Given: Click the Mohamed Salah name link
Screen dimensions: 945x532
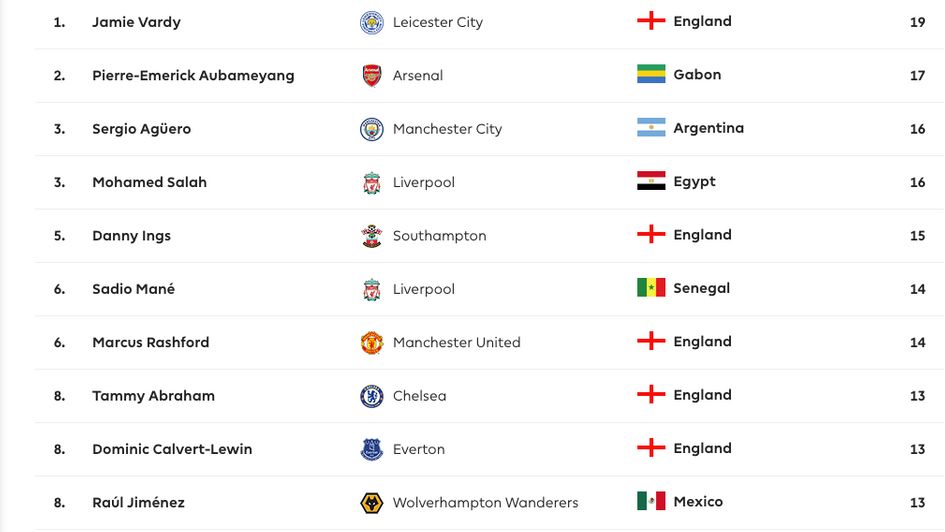Looking at the screenshot, I should click(149, 182).
